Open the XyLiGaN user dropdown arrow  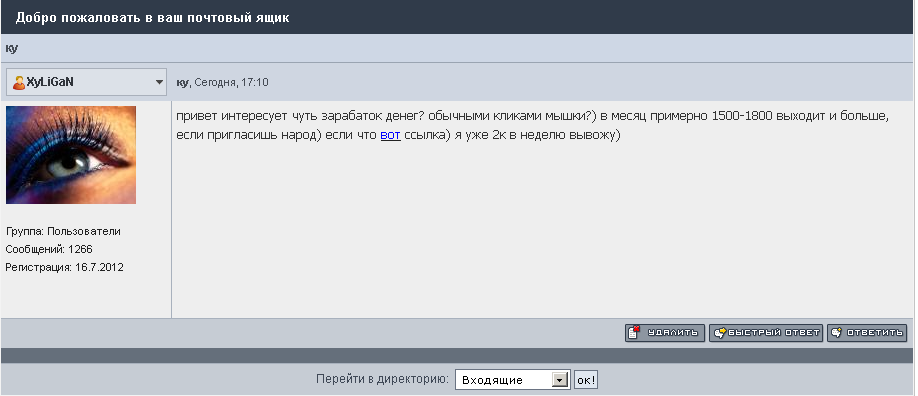pyautogui.click(x=159, y=83)
